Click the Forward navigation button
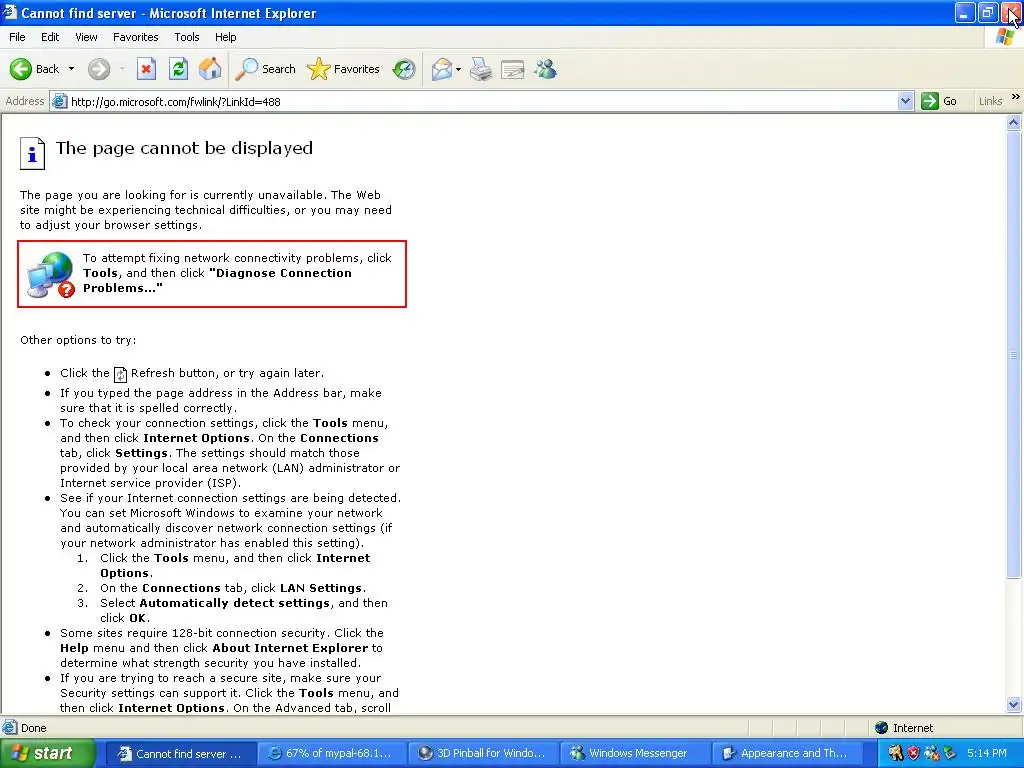The image size is (1024, 768). (99, 69)
